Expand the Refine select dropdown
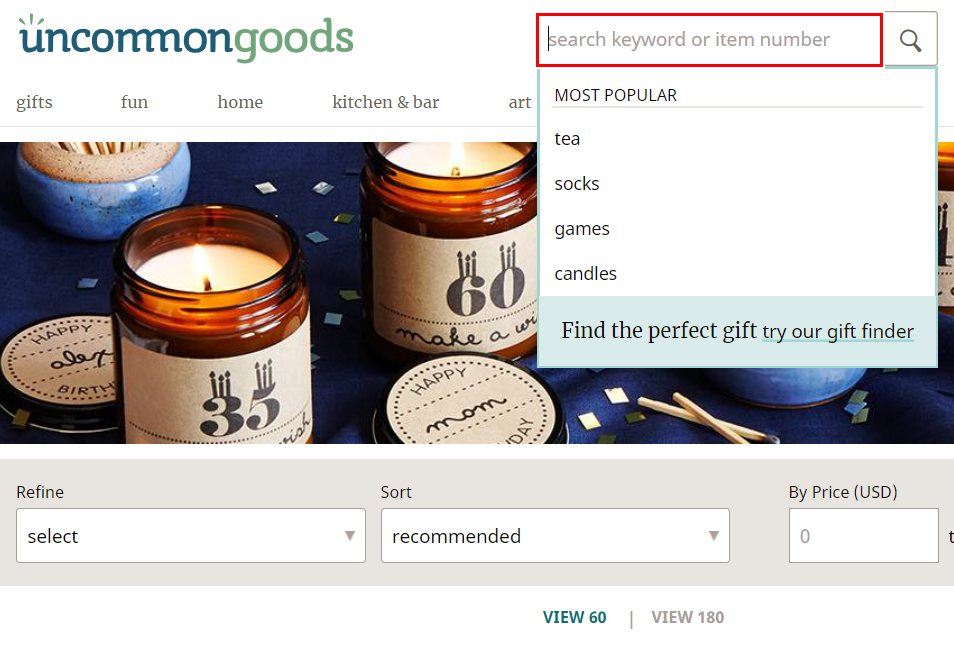 pos(191,536)
